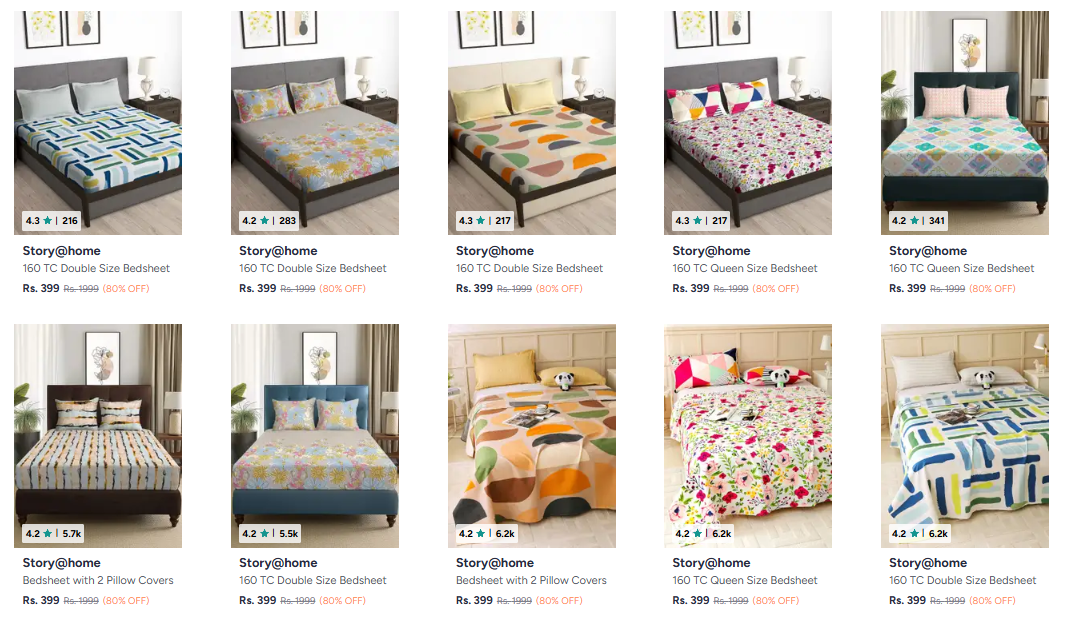
Task: Click the 5.7k reviews rating badge
Action: tap(53, 534)
